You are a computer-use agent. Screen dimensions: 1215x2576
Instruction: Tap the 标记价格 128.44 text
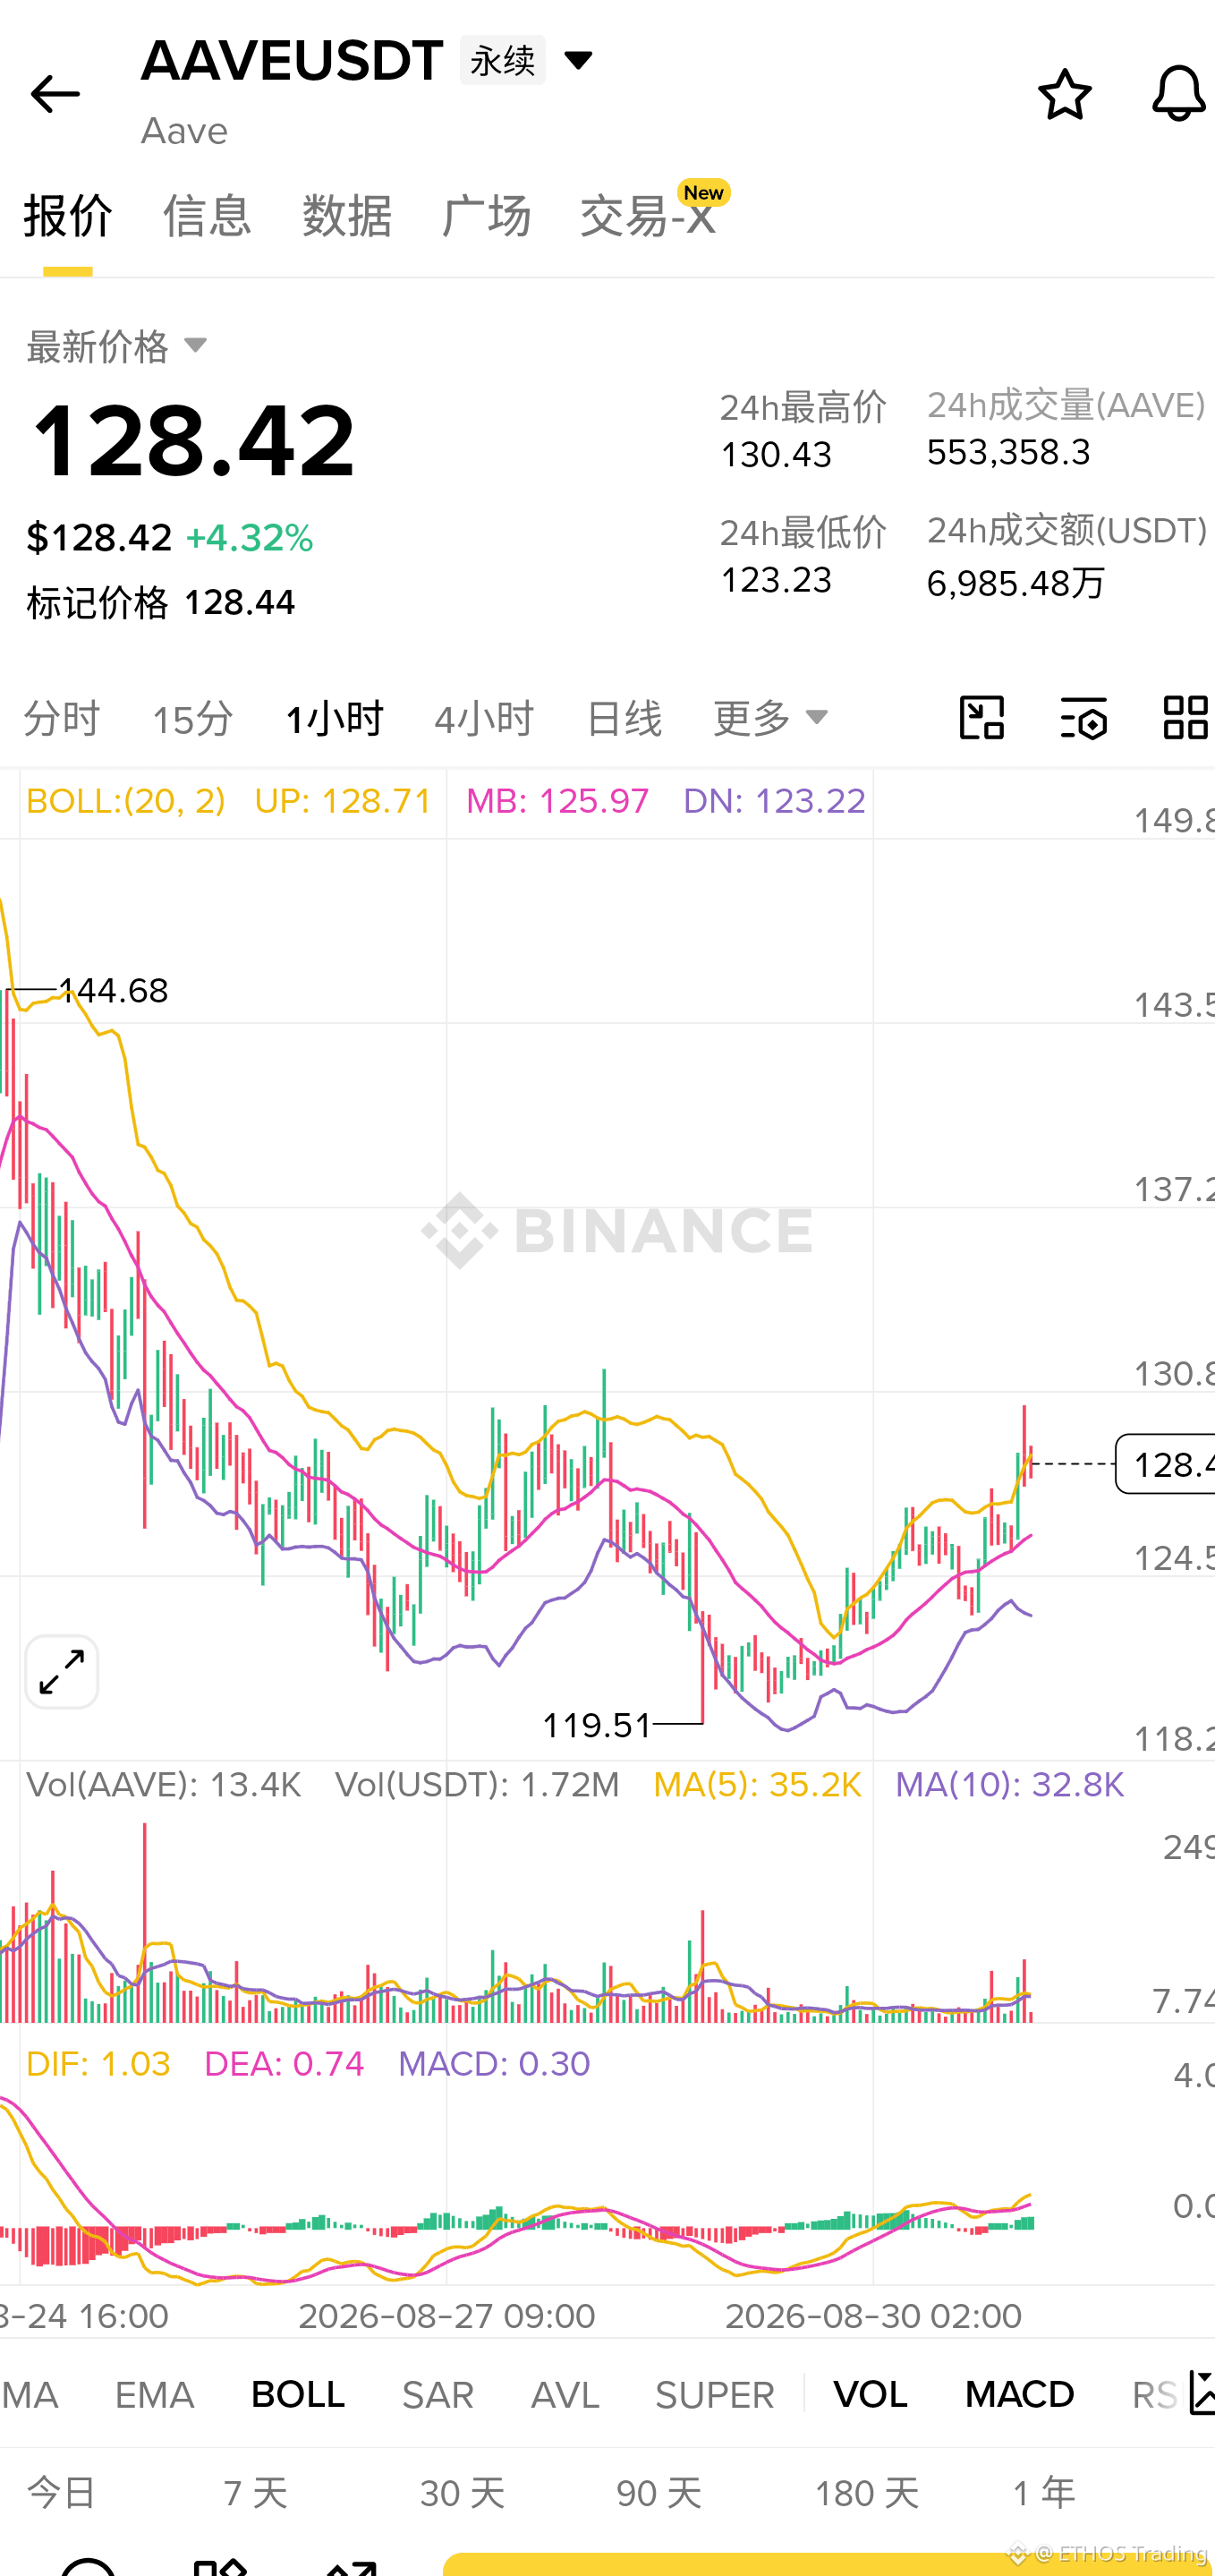(x=161, y=603)
